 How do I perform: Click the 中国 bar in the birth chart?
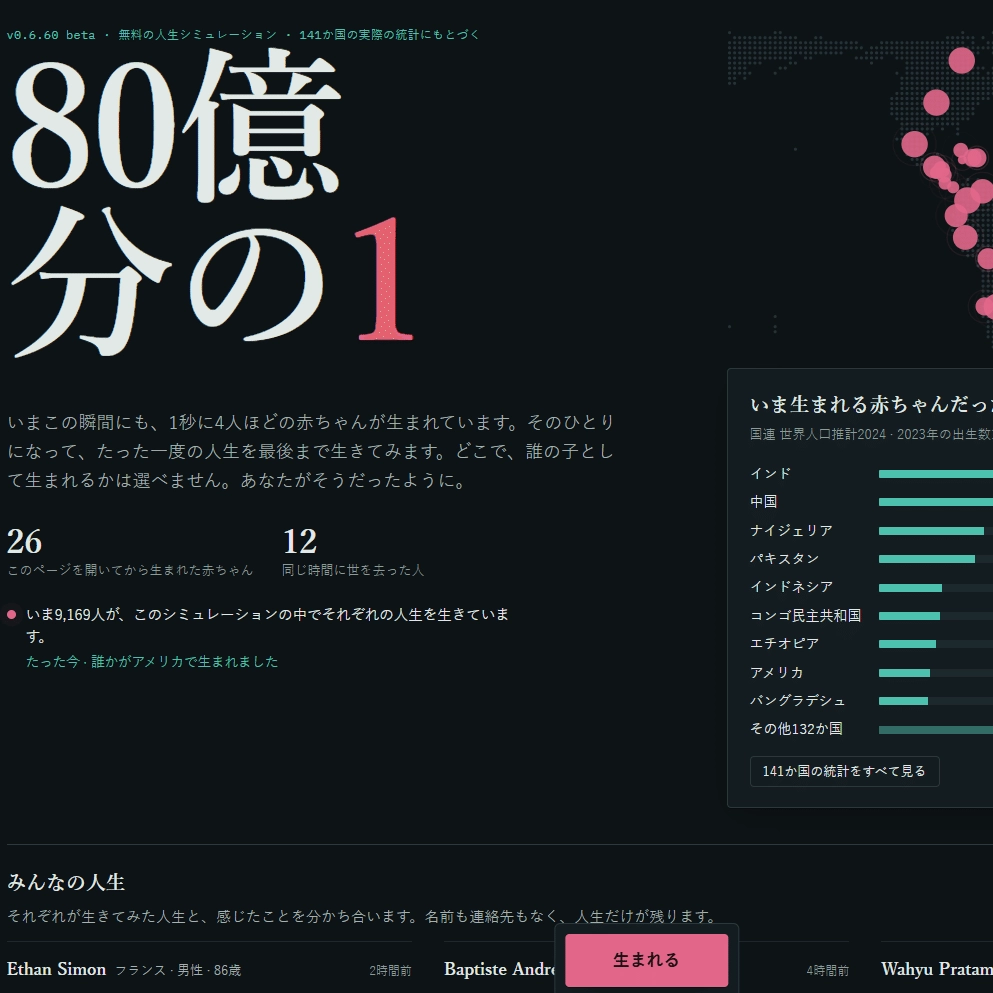click(935, 502)
